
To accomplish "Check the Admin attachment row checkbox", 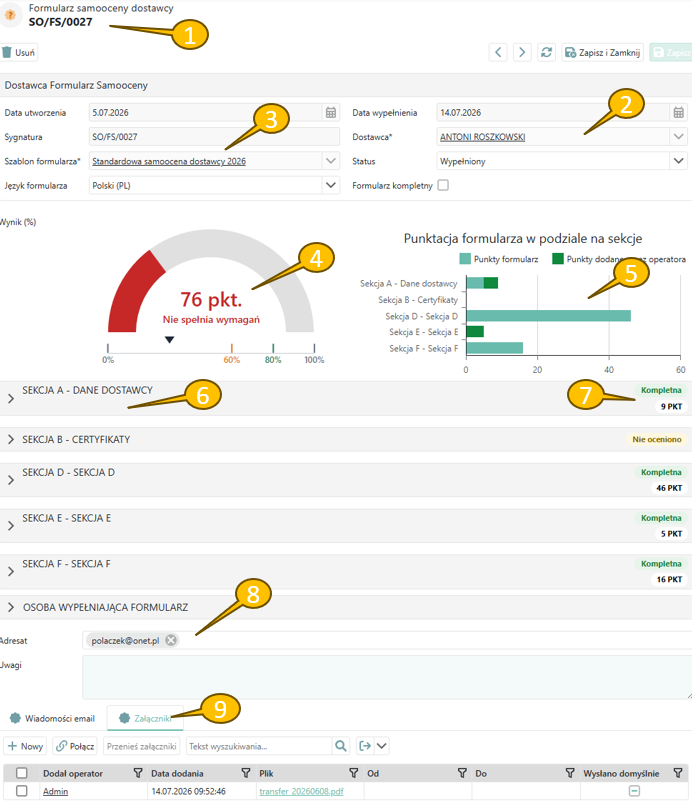I will click(x=22, y=791).
